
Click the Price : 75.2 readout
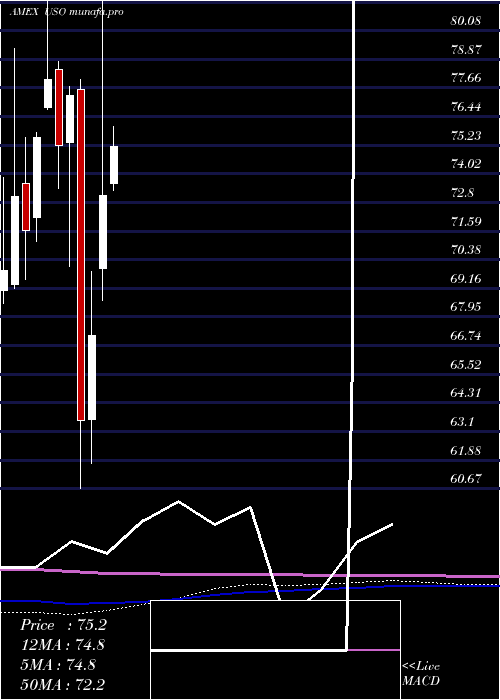[63, 625]
